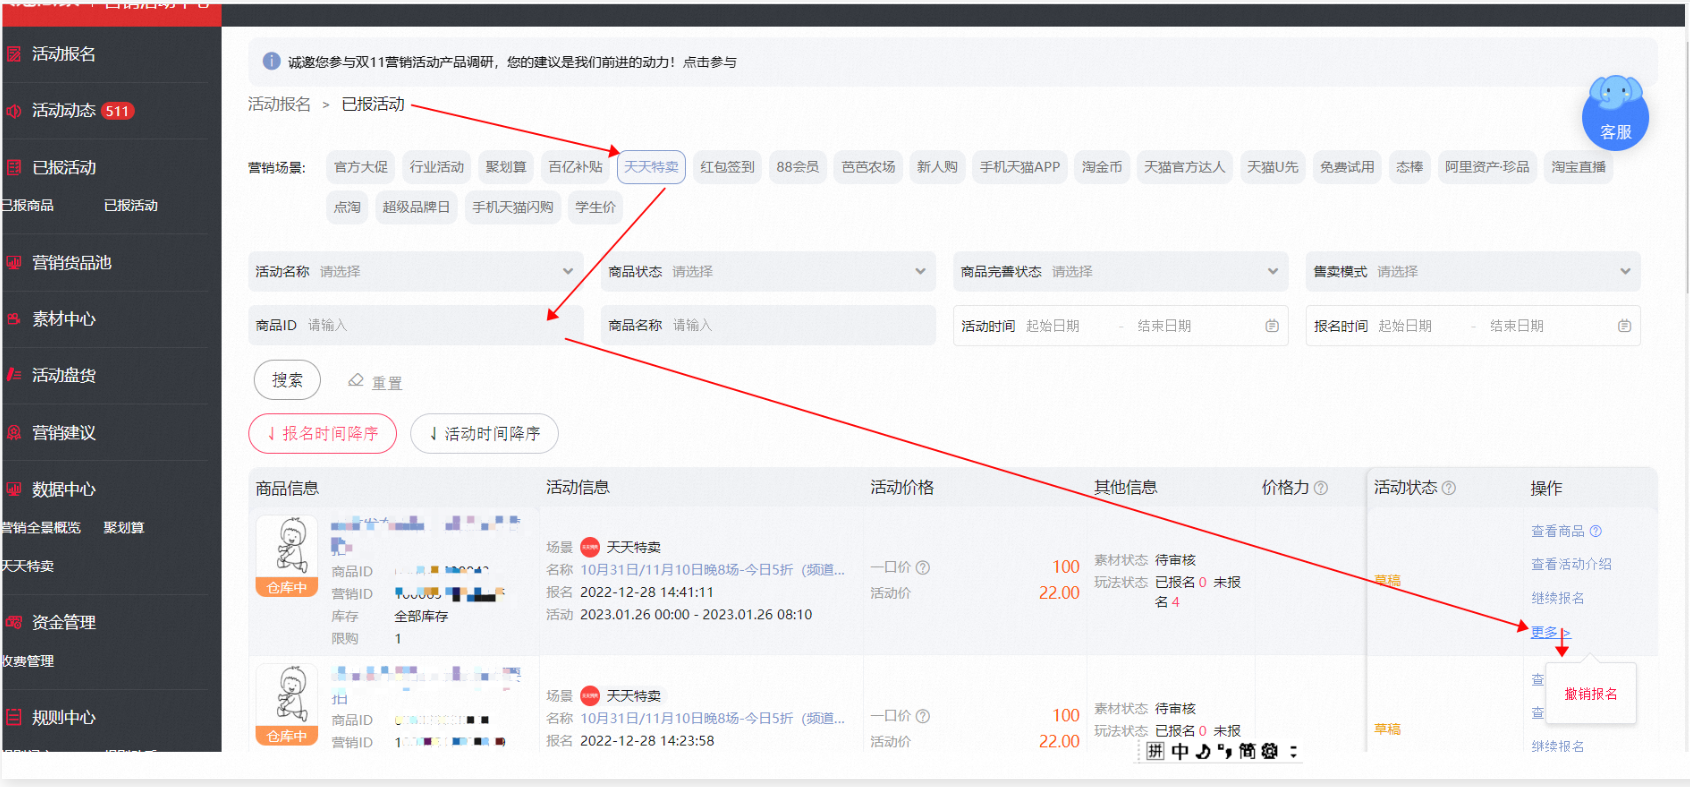Select the 手机天猫APP scene tag
This screenshot has height=787, width=1690.
1020,167
